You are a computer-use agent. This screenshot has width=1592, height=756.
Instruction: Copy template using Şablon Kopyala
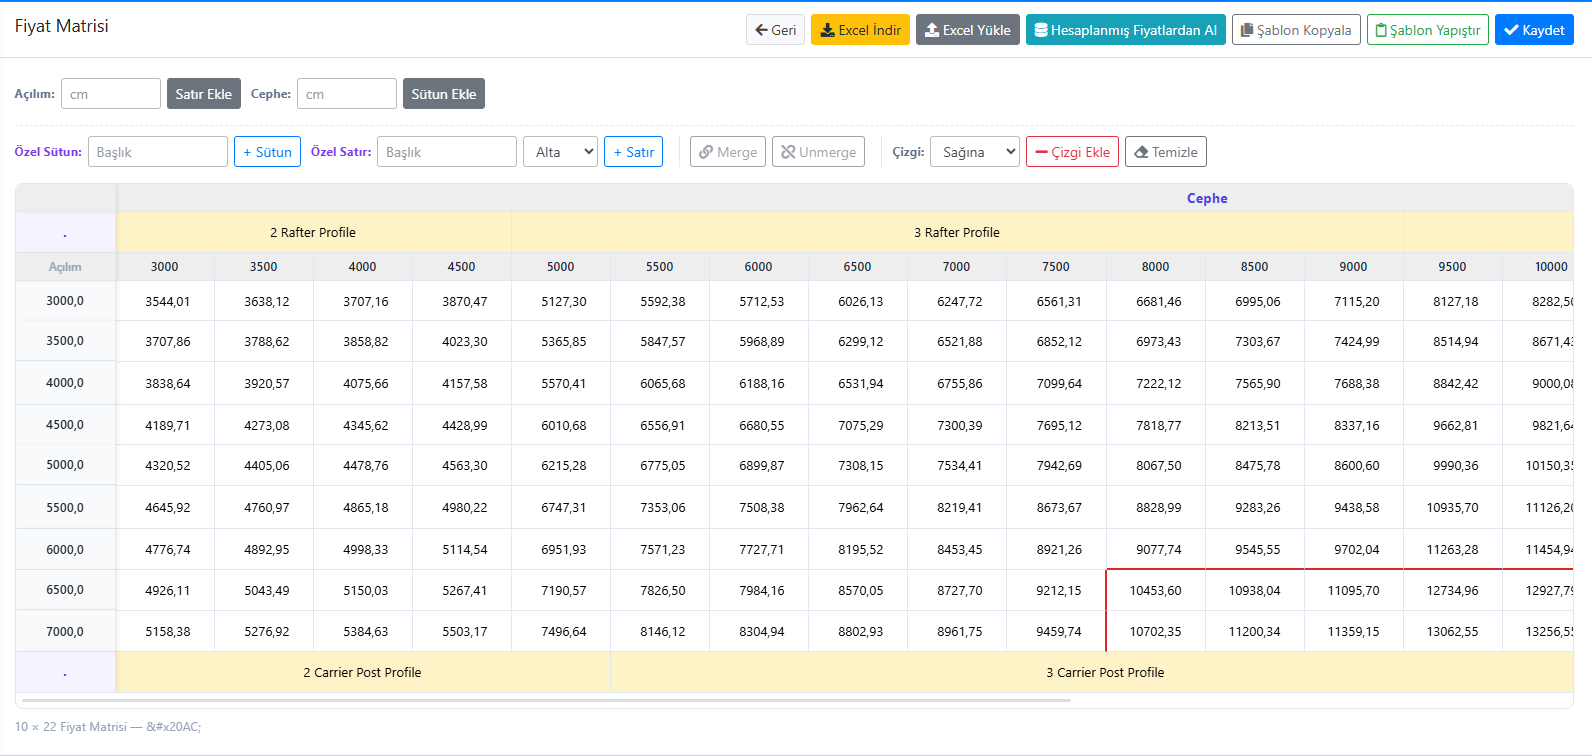(1296, 30)
